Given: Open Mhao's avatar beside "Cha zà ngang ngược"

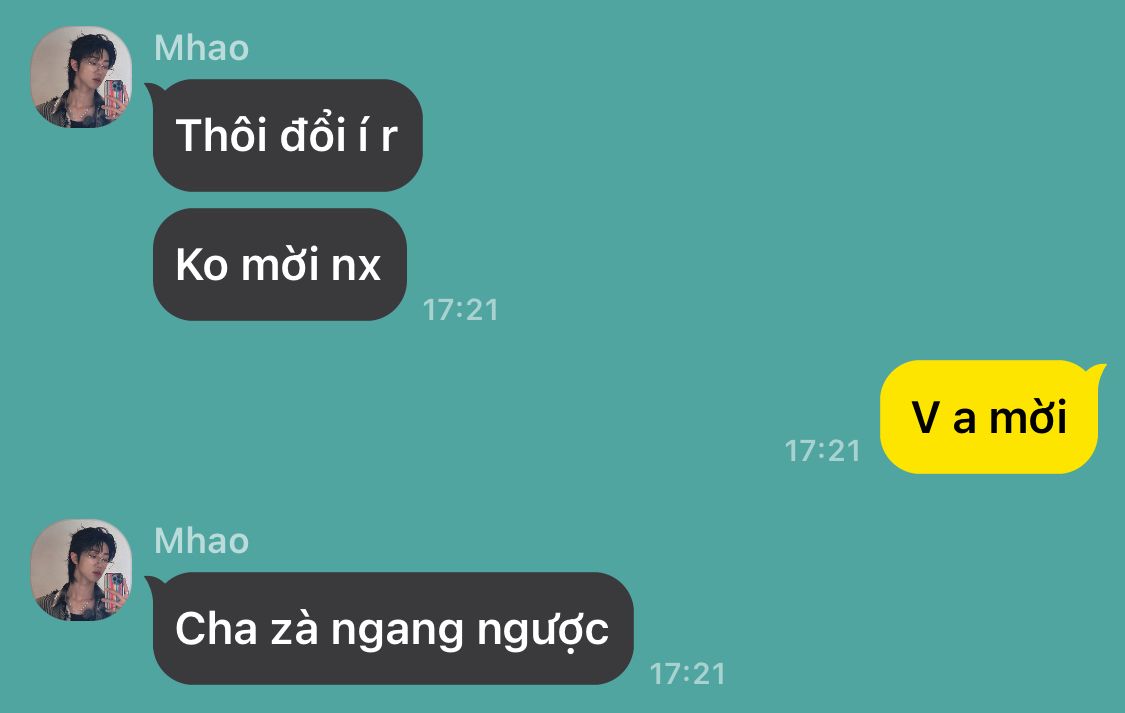Looking at the screenshot, I should click(81, 570).
